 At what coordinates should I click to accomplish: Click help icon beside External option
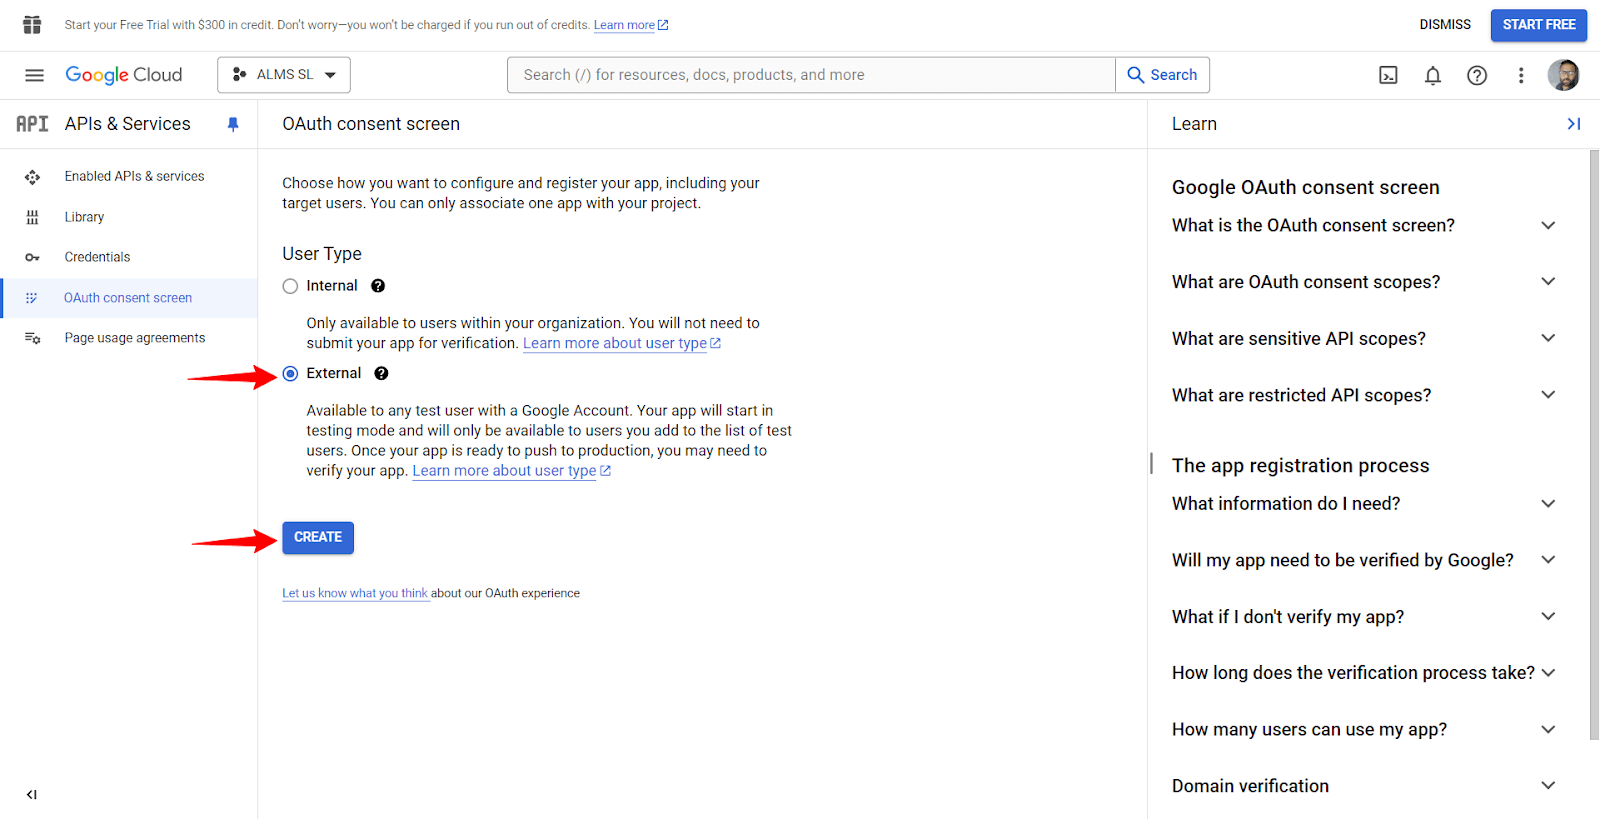pyautogui.click(x=381, y=373)
